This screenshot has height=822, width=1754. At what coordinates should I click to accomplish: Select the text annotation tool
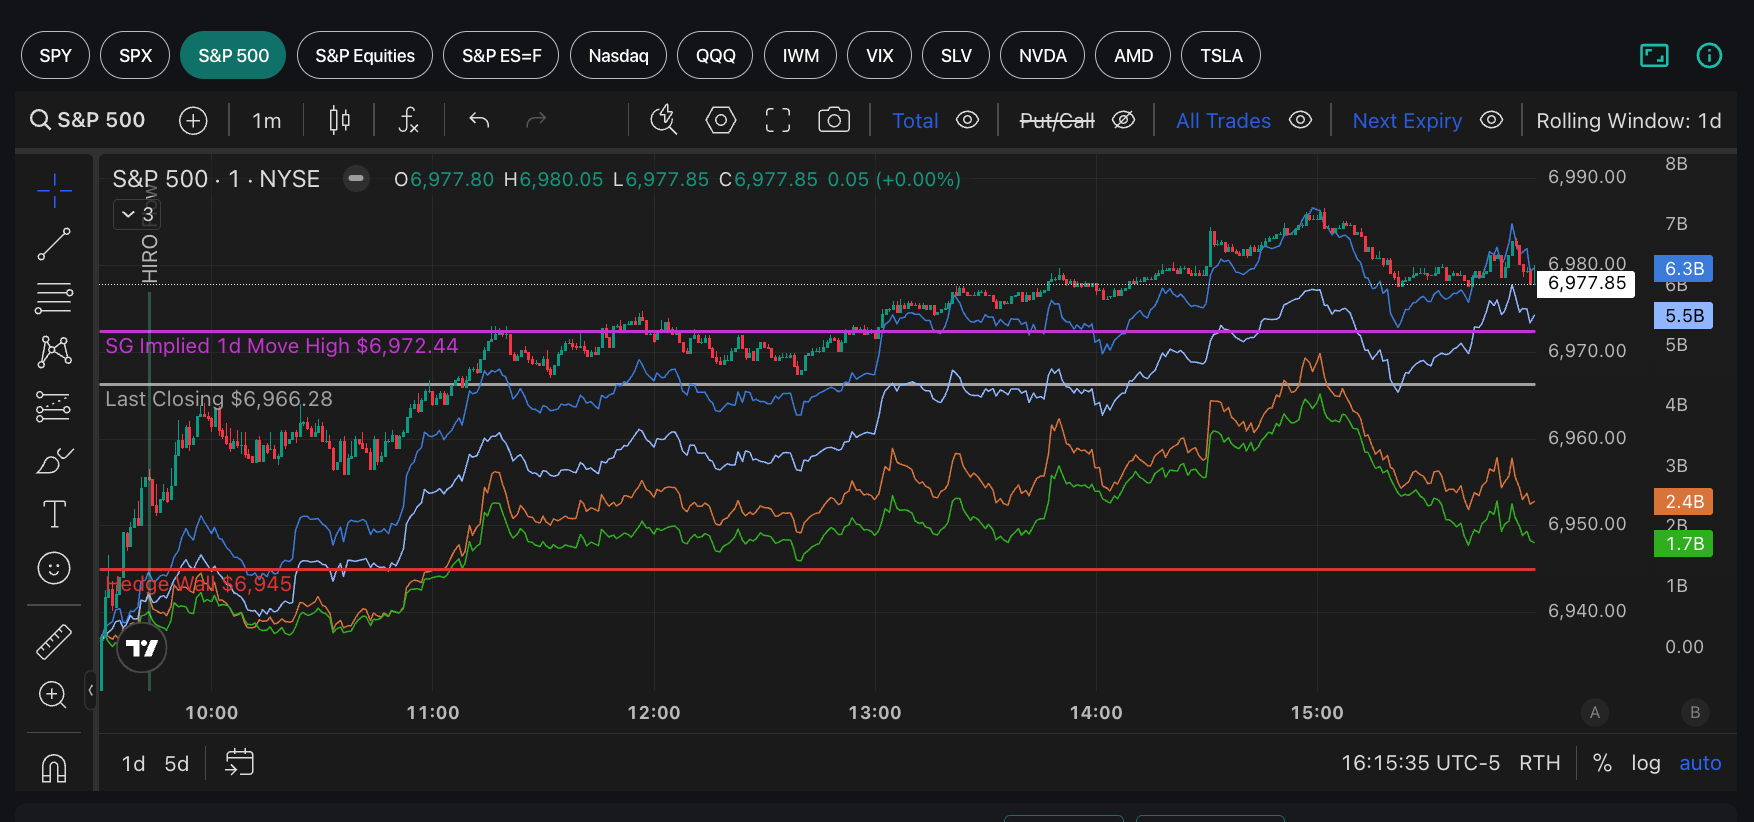pyautogui.click(x=54, y=514)
